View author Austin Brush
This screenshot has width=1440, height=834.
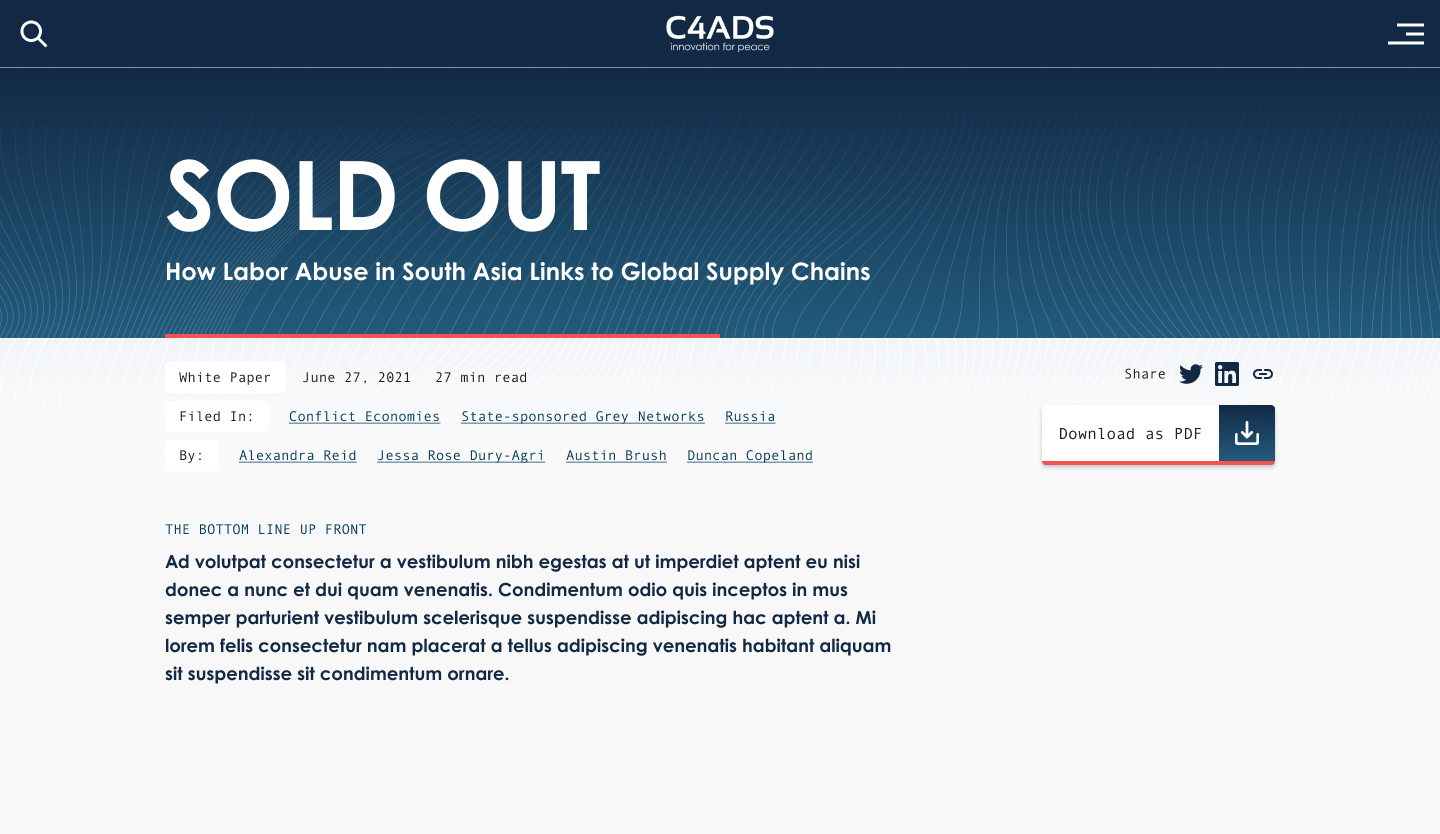[616, 455]
